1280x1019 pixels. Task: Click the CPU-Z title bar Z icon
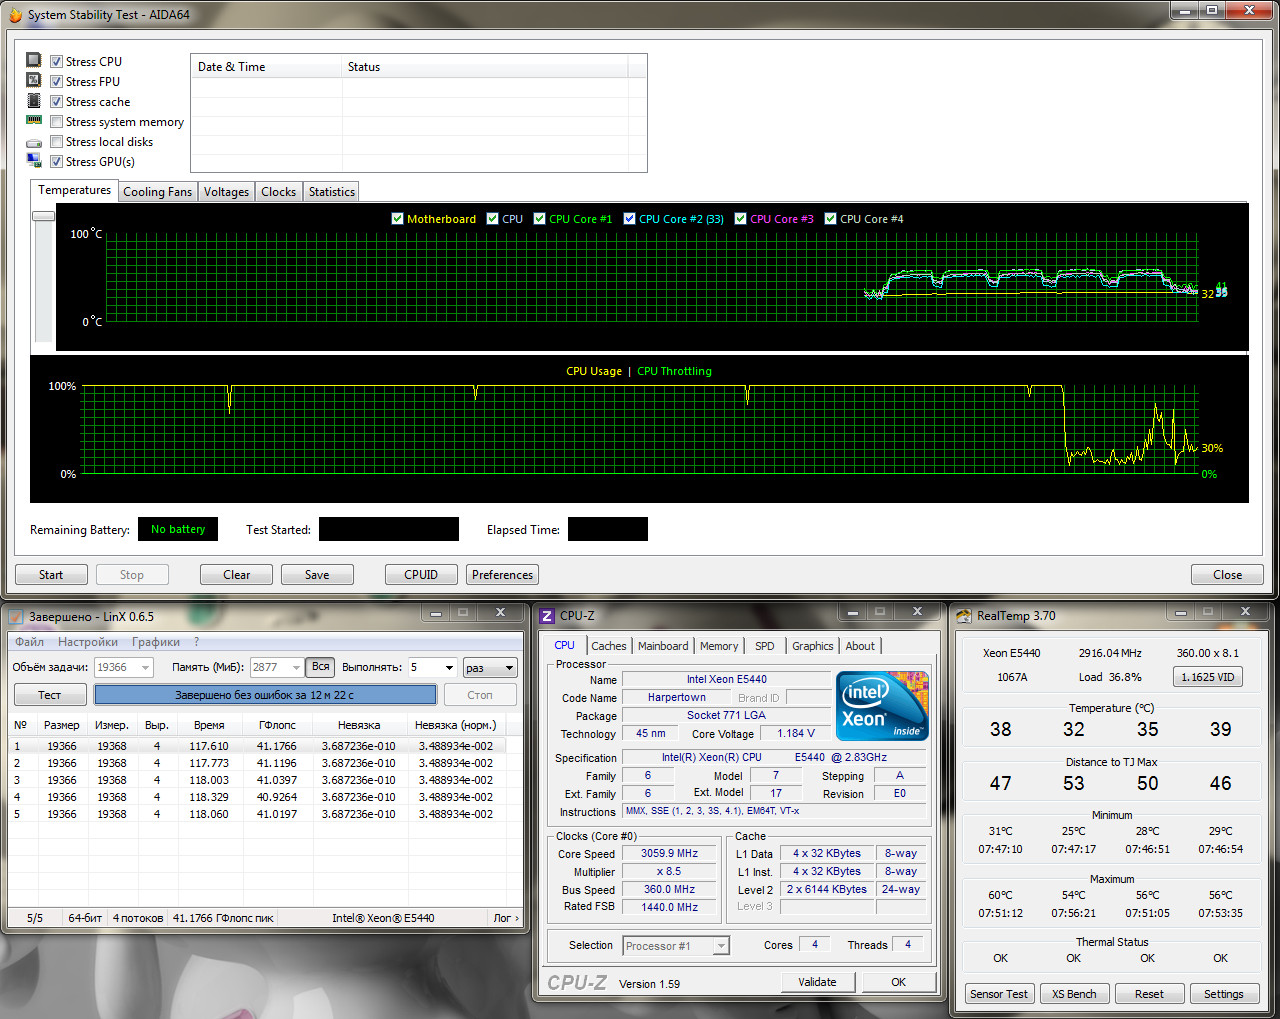(547, 616)
